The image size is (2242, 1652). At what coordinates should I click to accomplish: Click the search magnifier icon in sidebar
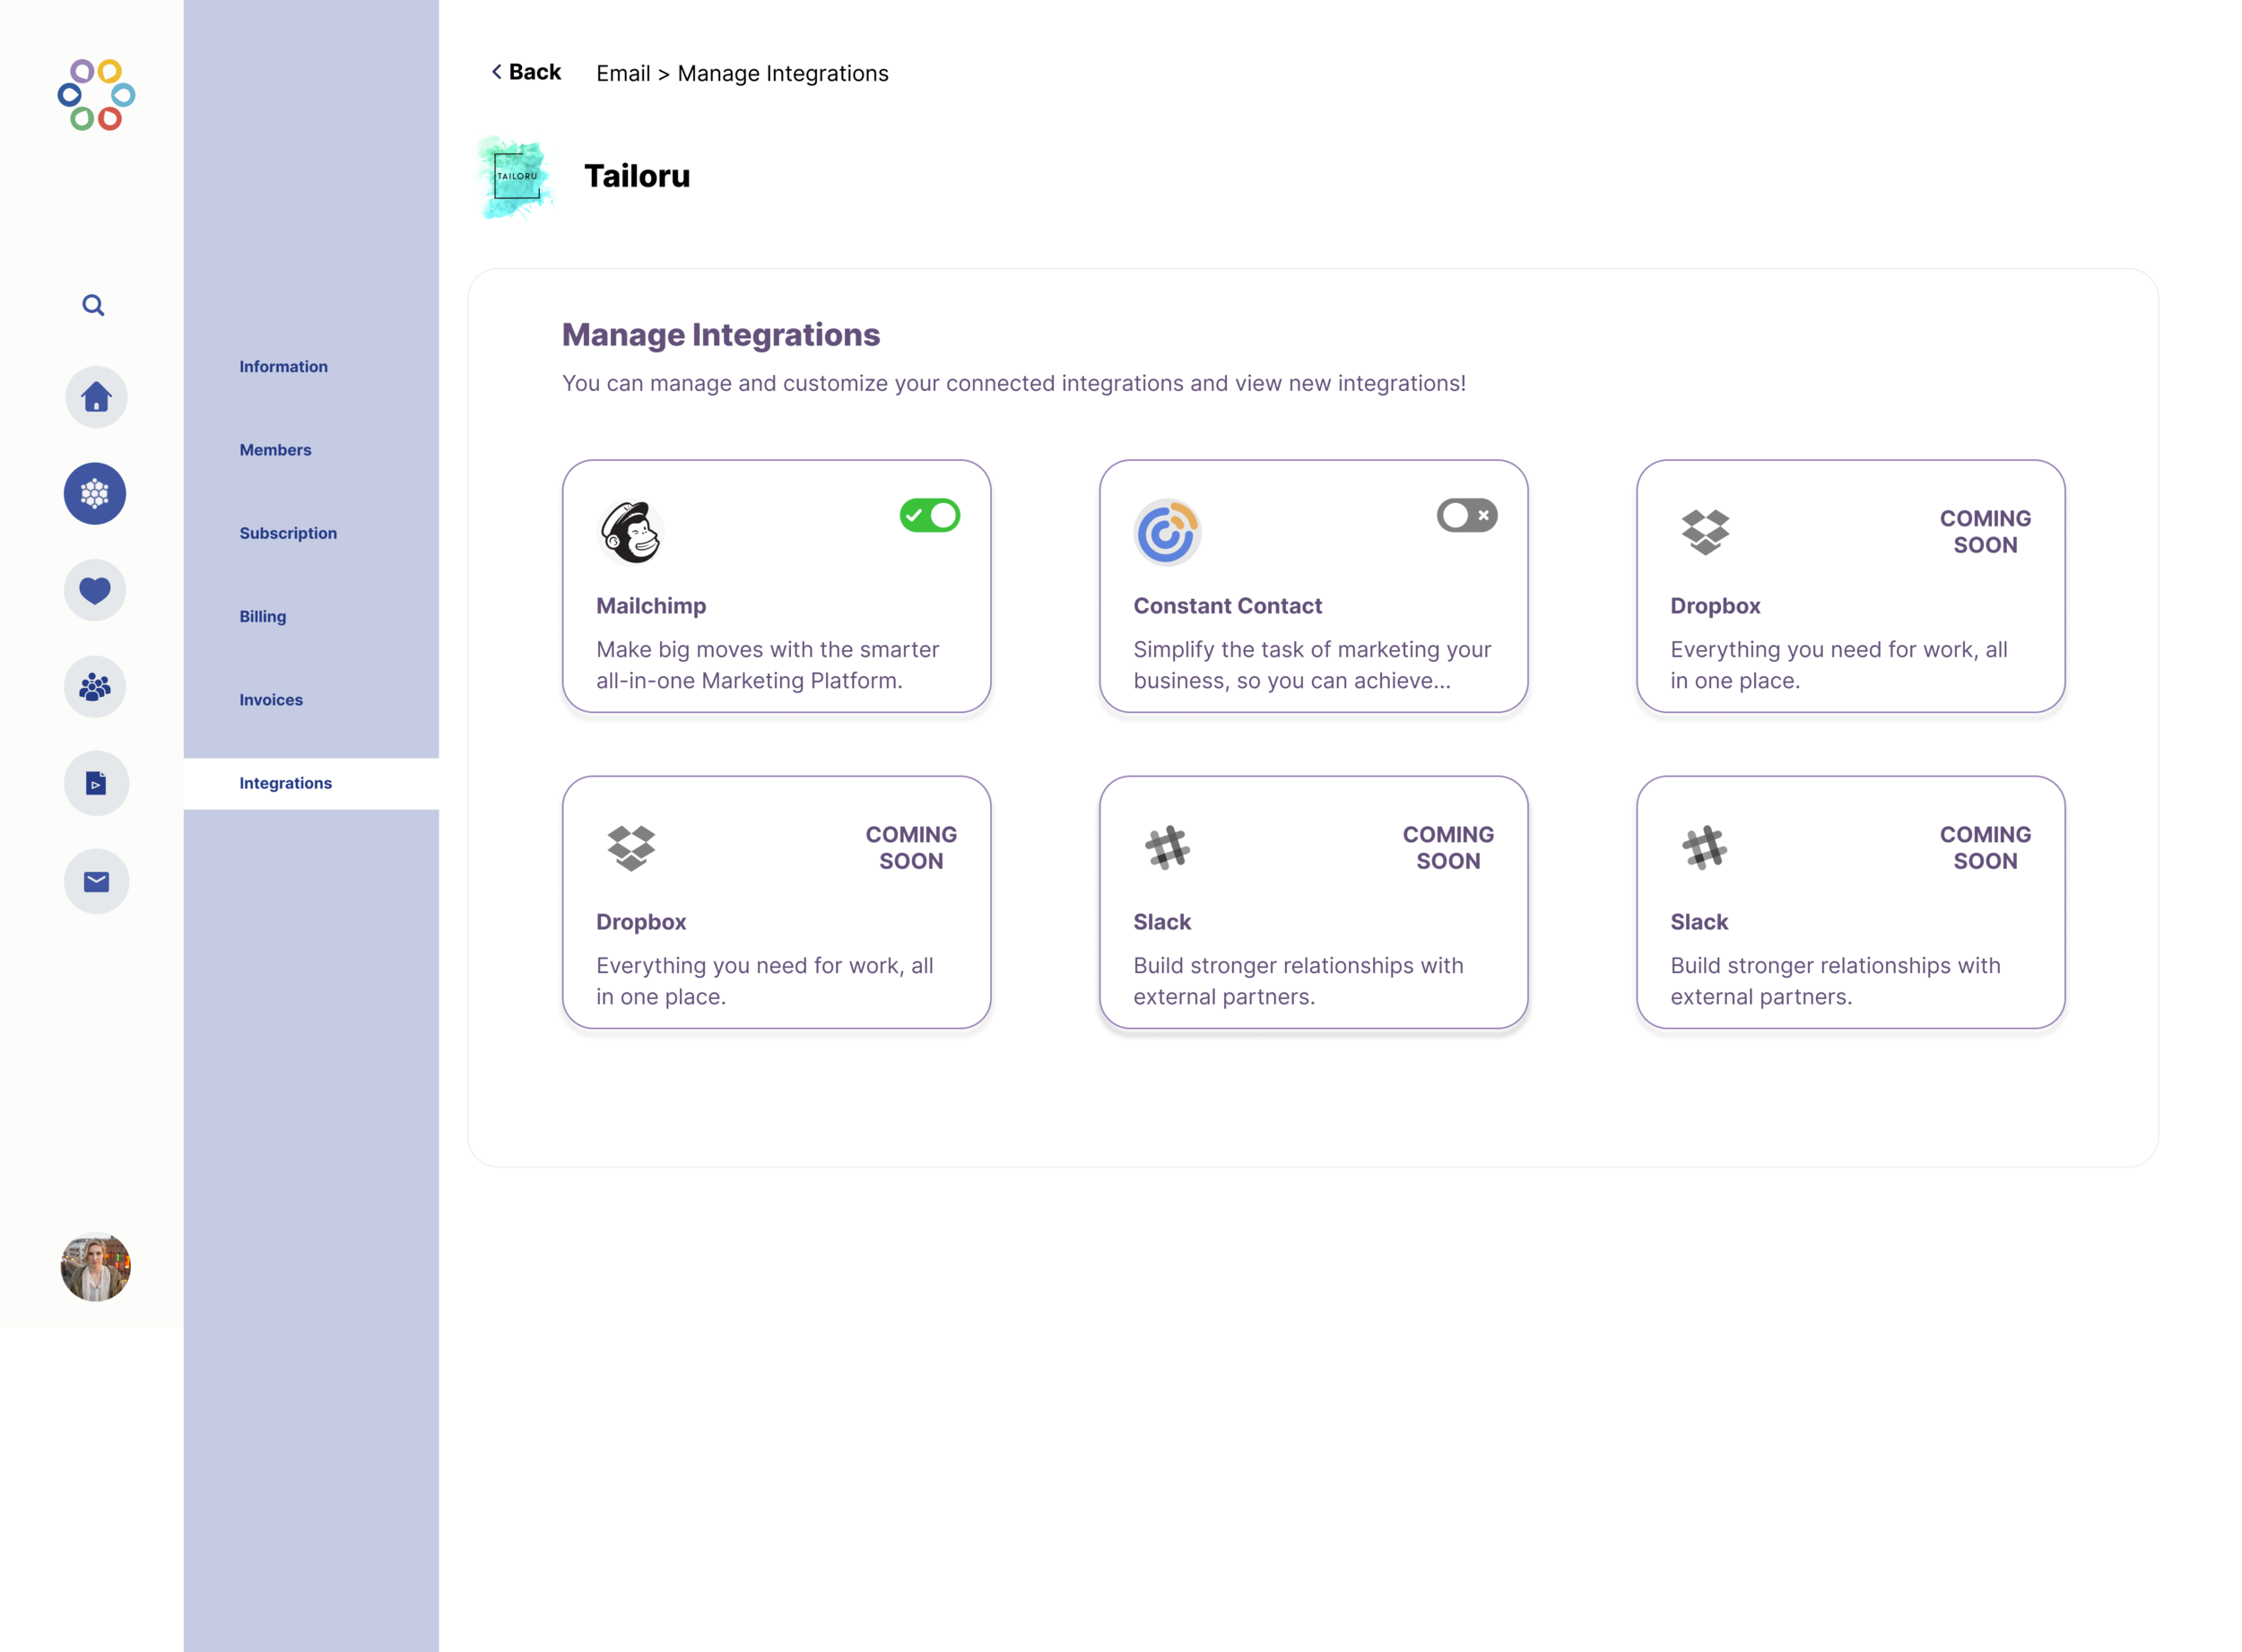93,305
